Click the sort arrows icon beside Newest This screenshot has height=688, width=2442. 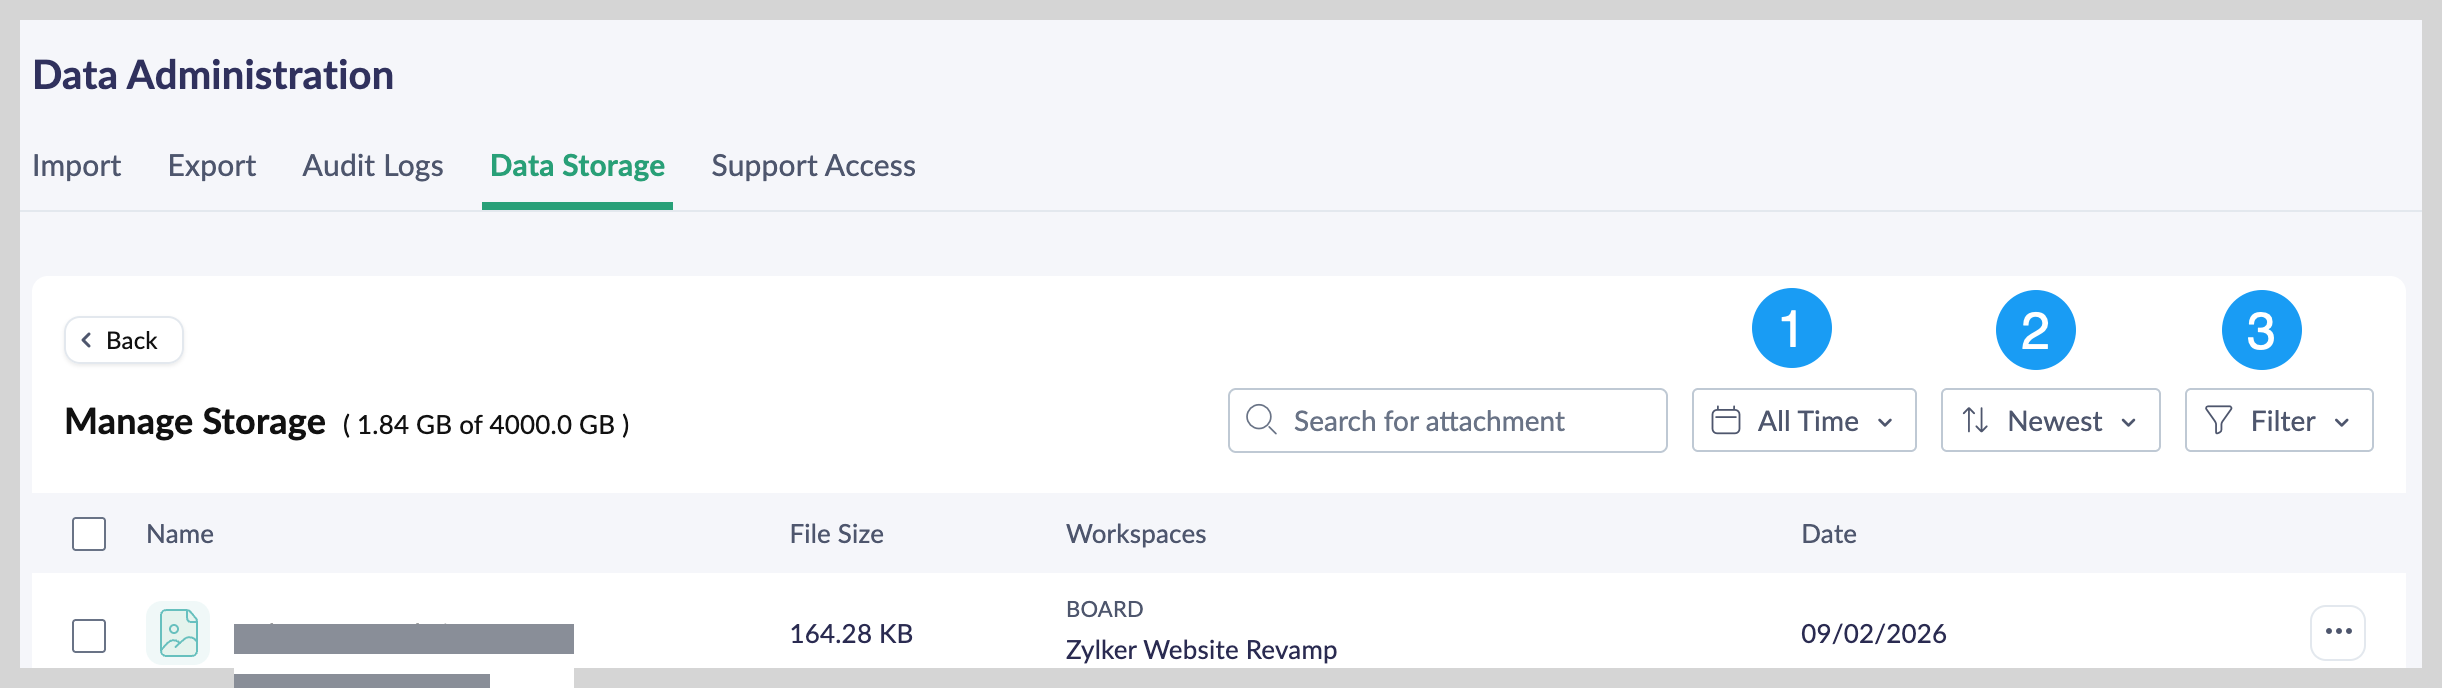pyautogui.click(x=1975, y=420)
